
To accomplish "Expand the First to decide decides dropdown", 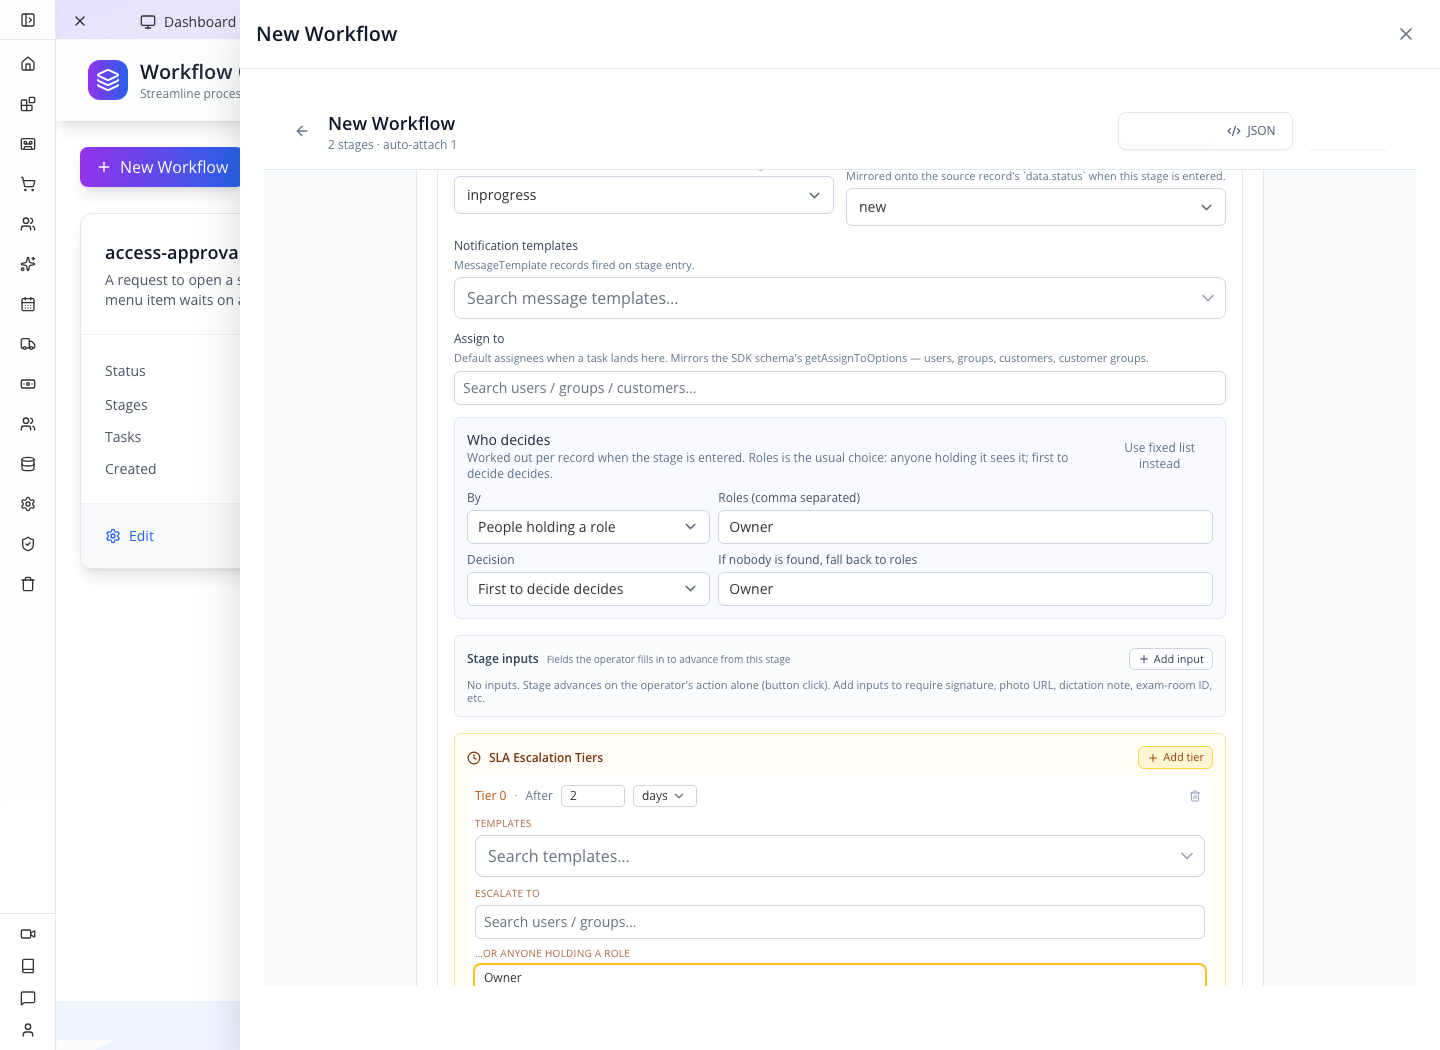I will click(x=588, y=589).
